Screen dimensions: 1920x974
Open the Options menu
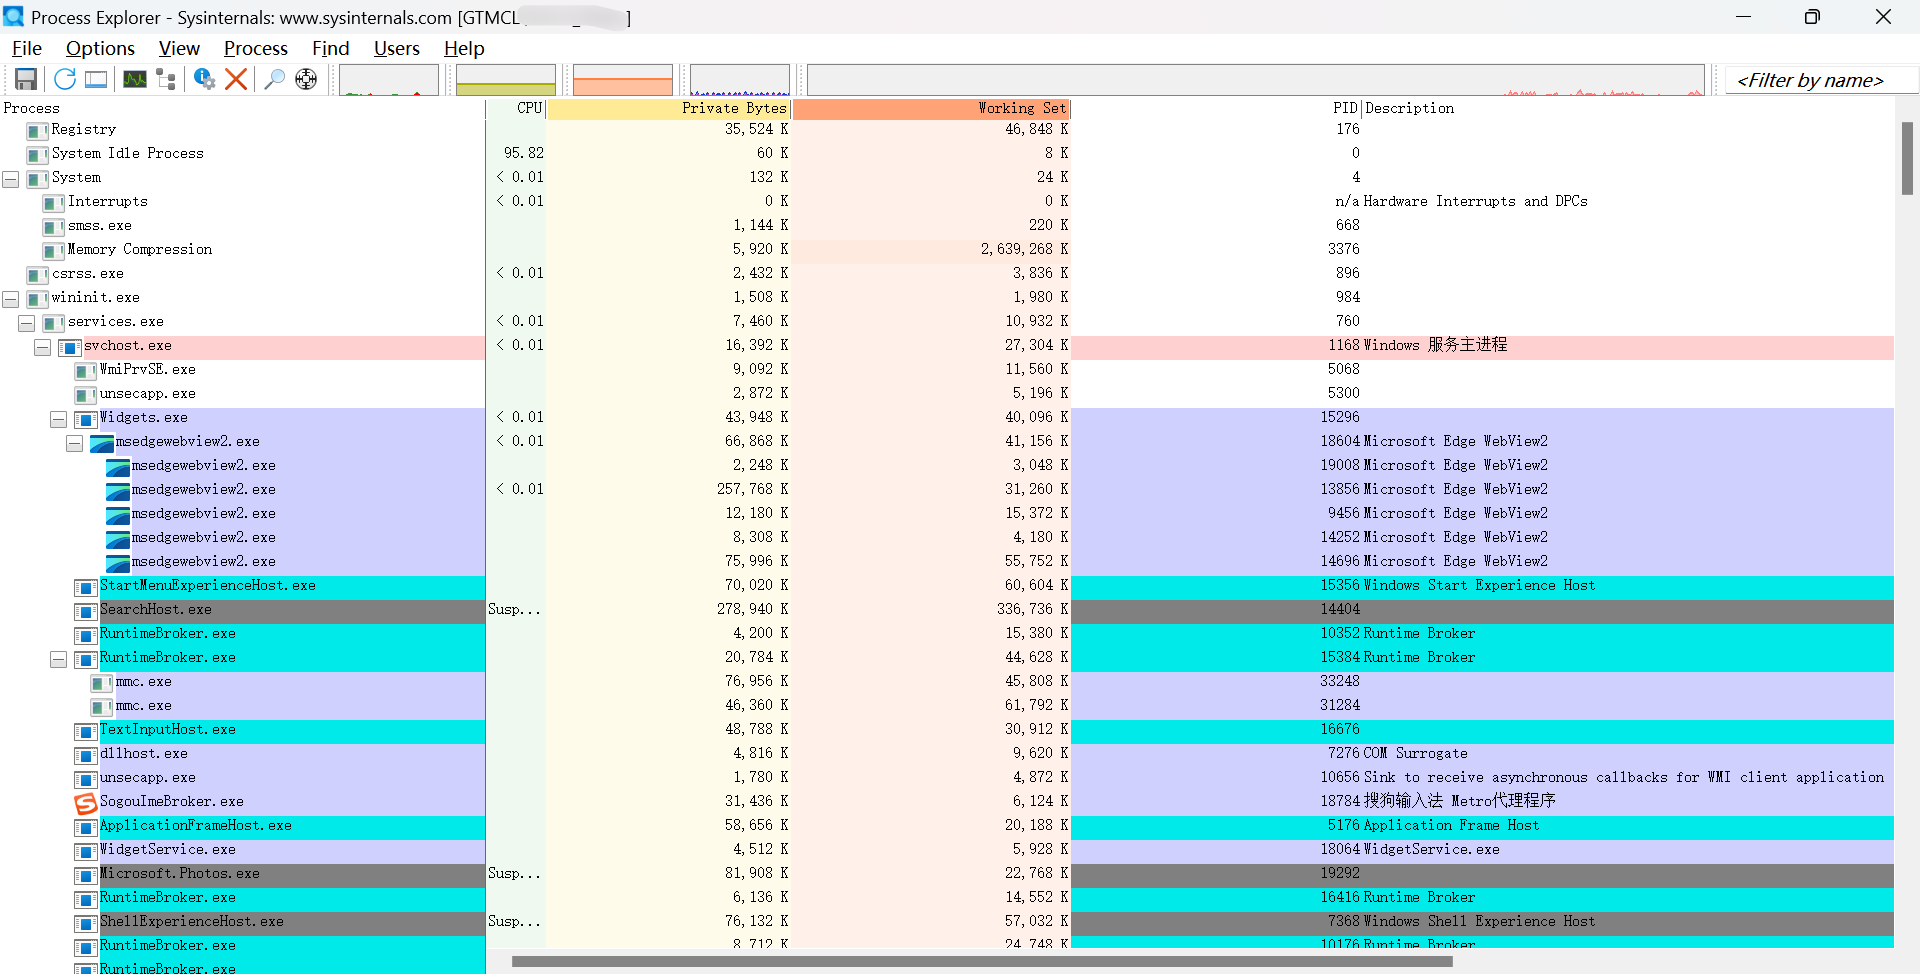(x=100, y=48)
